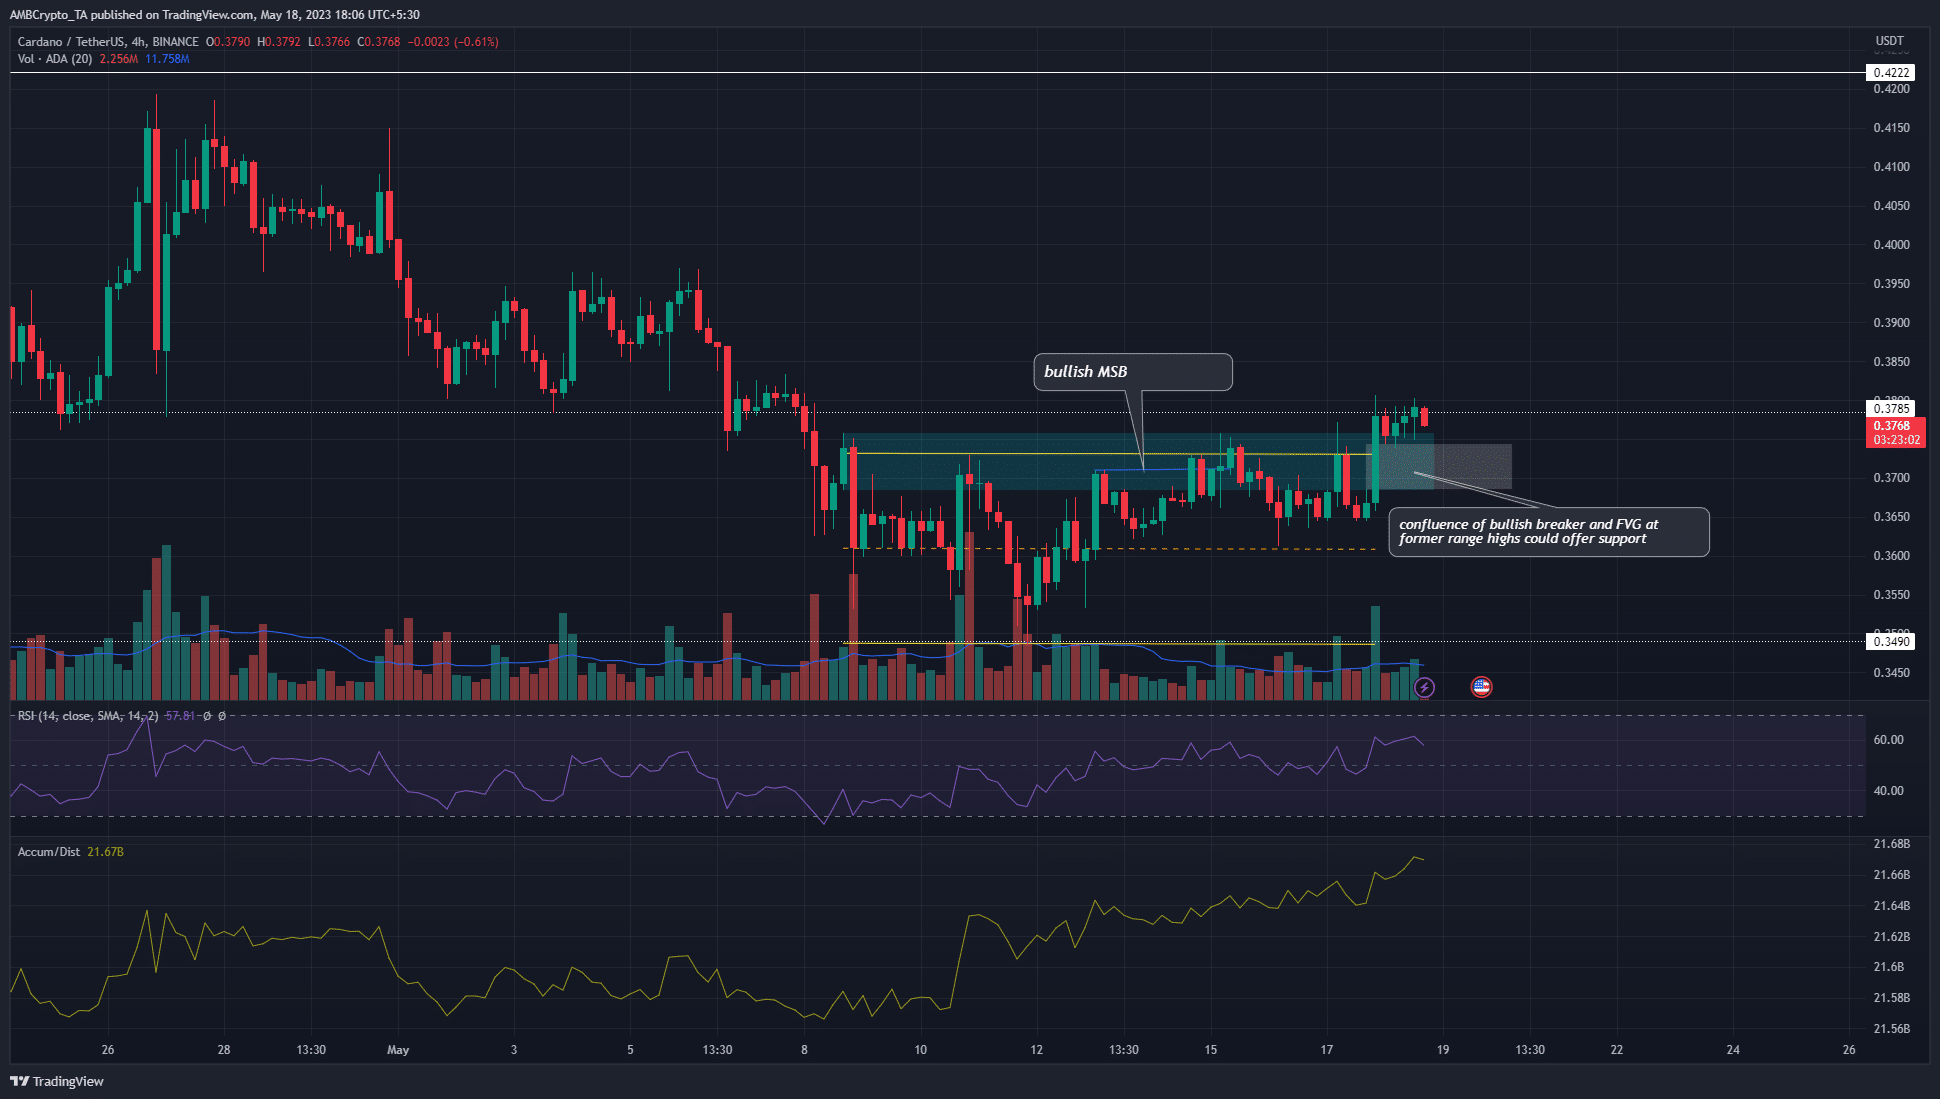Select the 0.3490 price level tag
Viewport: 1940px width, 1099px height.
pyautogui.click(x=1891, y=642)
